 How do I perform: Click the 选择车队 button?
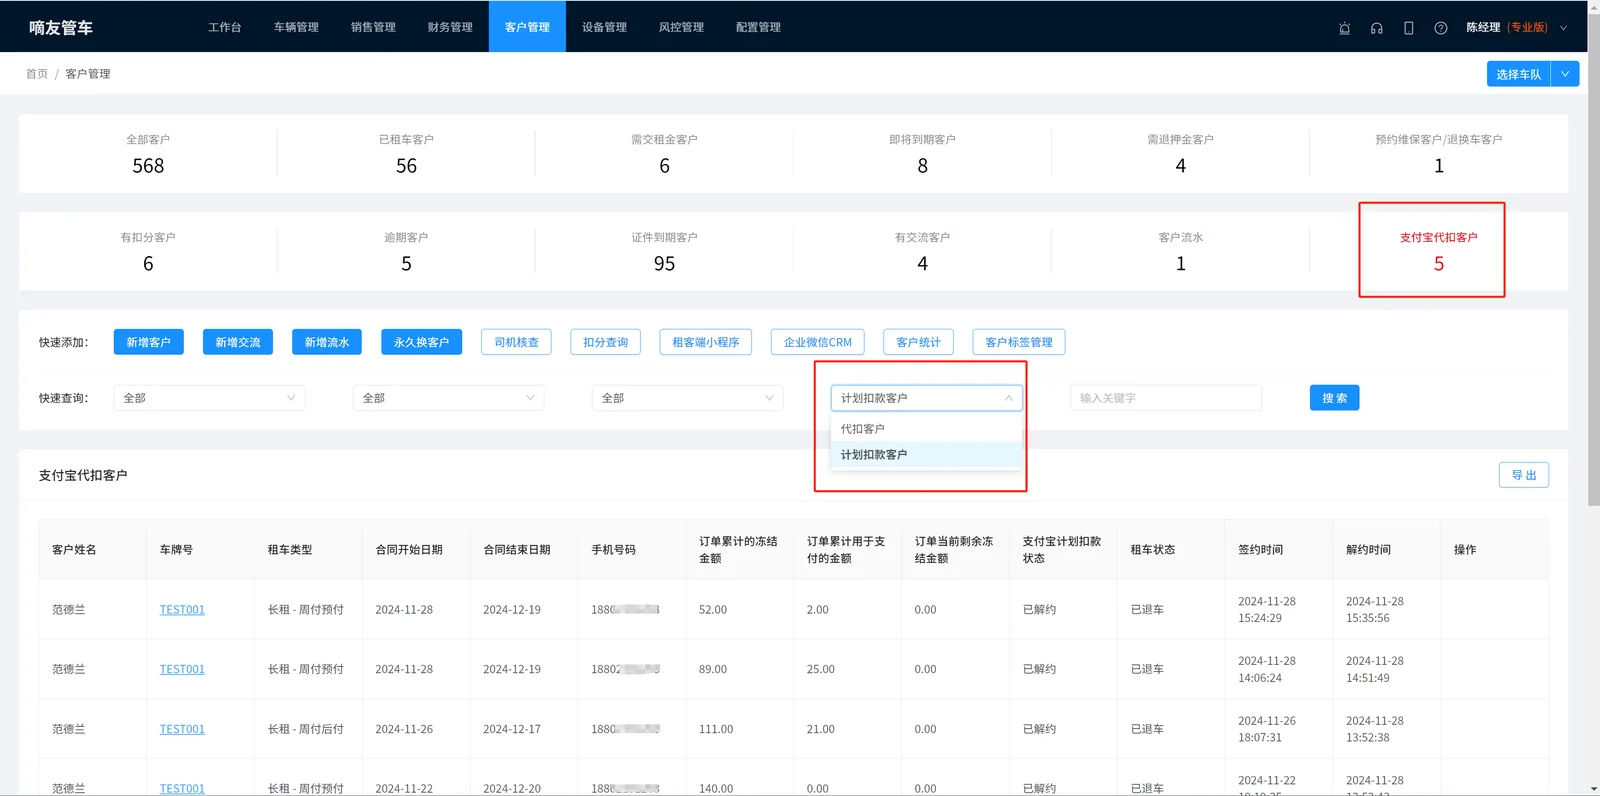pos(1518,74)
